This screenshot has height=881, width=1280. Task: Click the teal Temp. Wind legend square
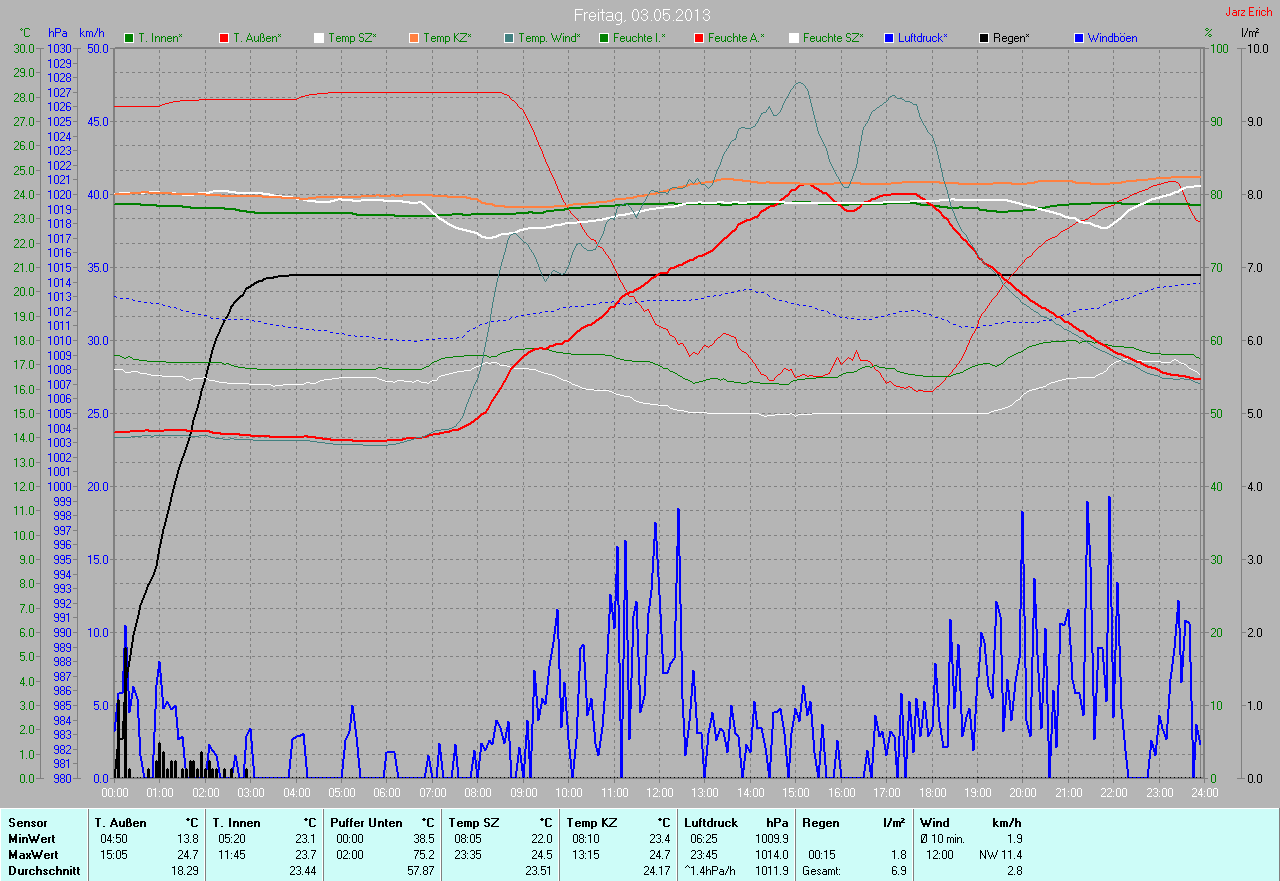(x=509, y=38)
